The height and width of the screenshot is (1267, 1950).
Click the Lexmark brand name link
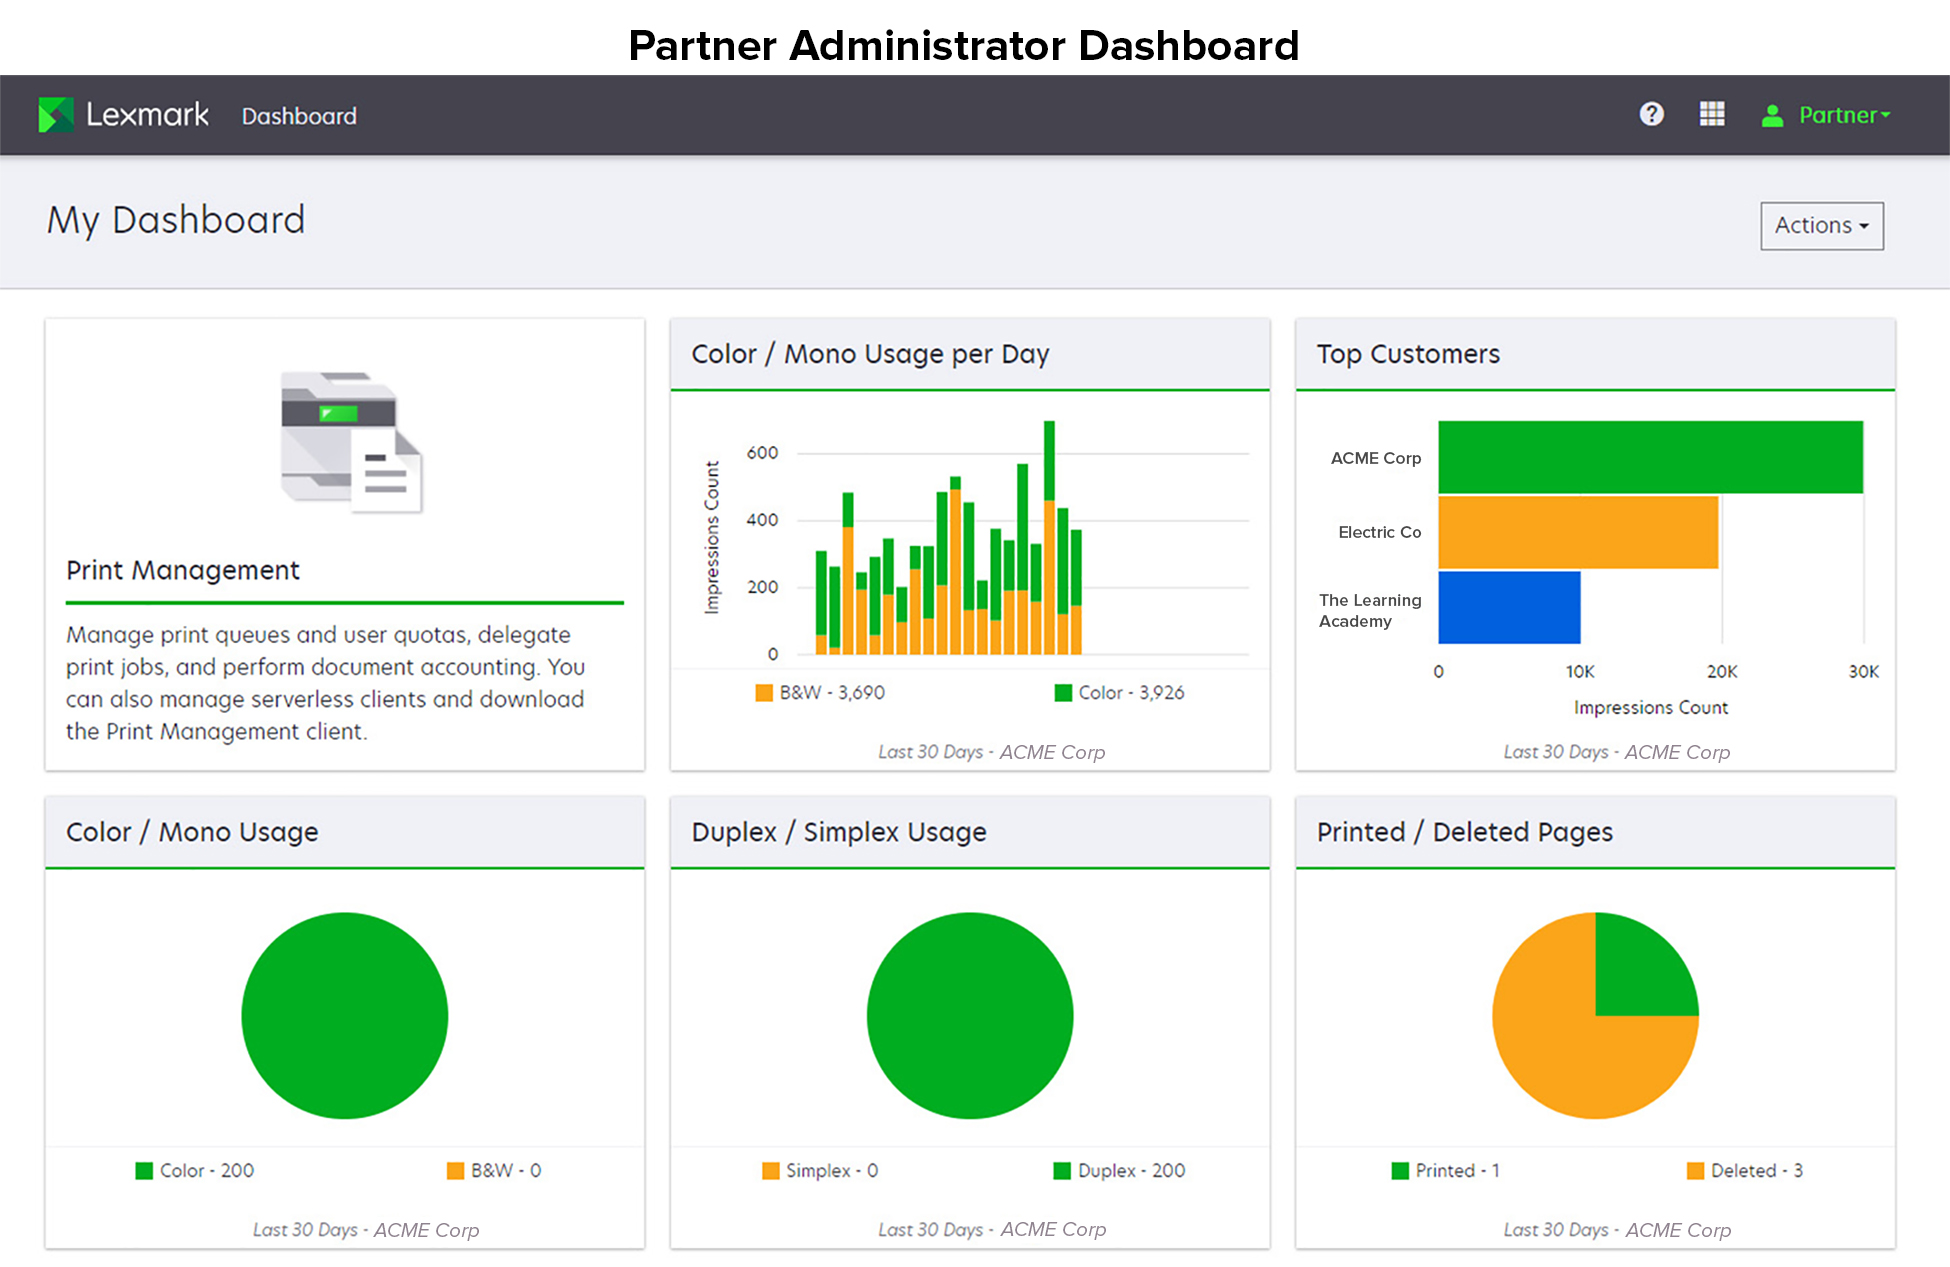coord(147,115)
